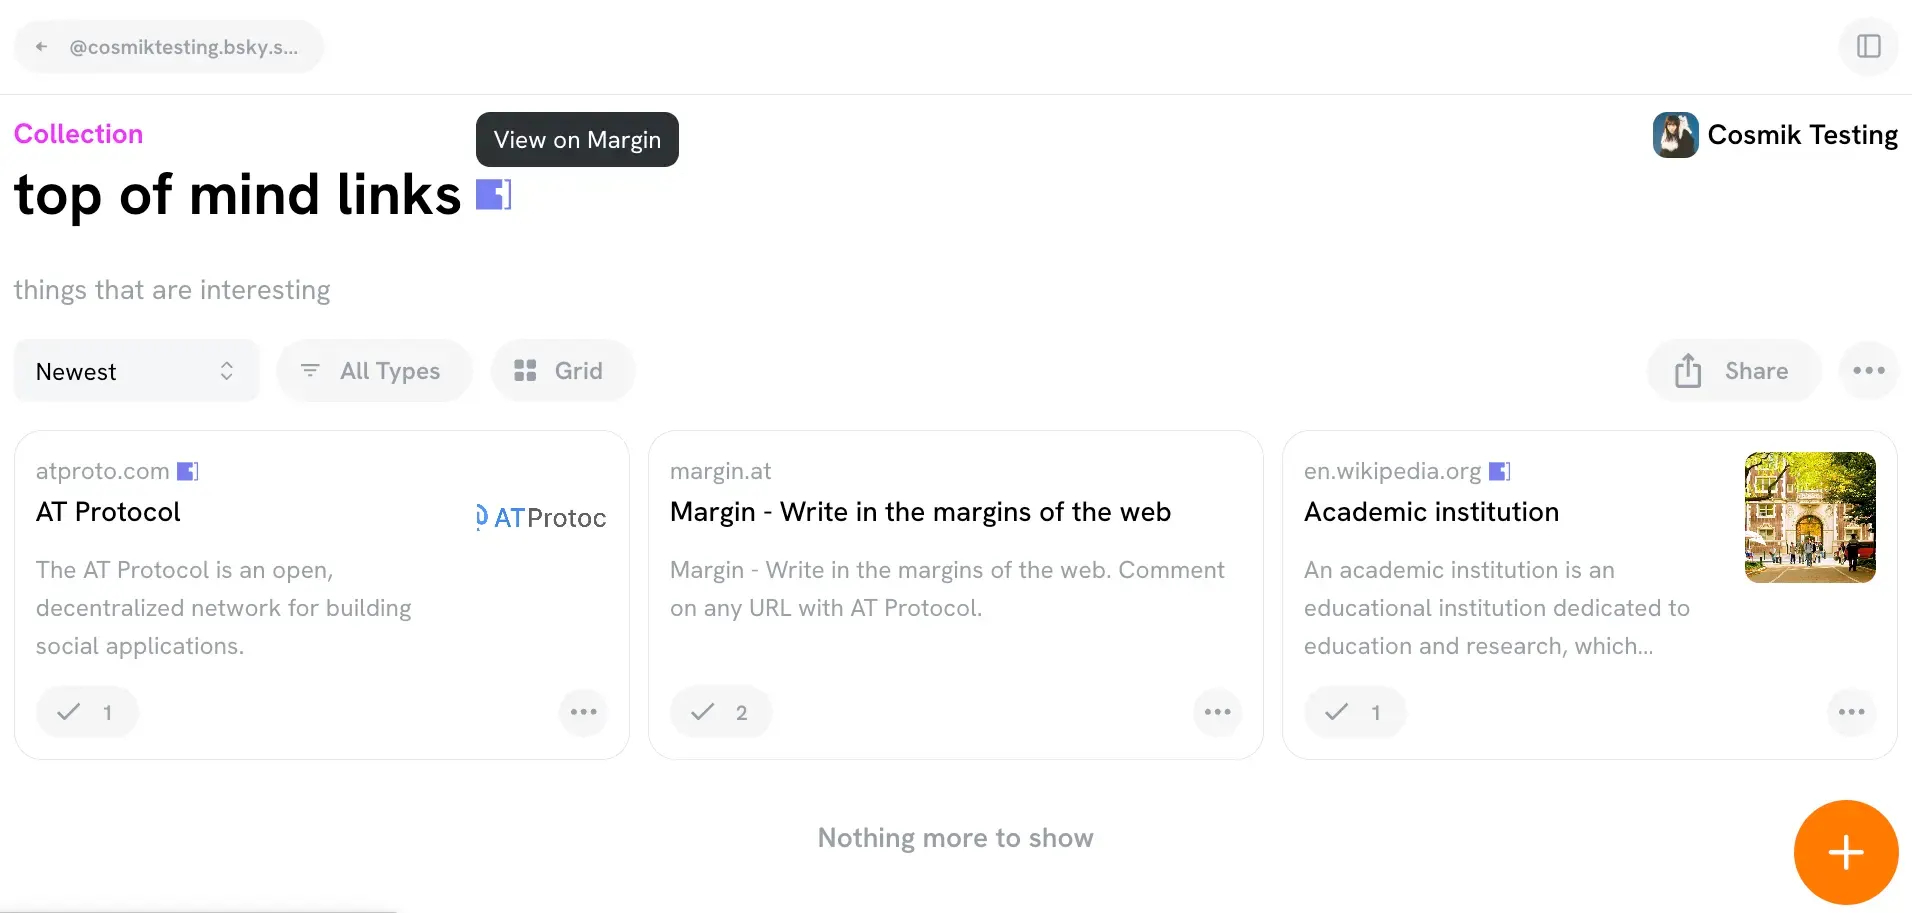
Task: Click the Margin icon beside collection title
Action: [x=493, y=194]
